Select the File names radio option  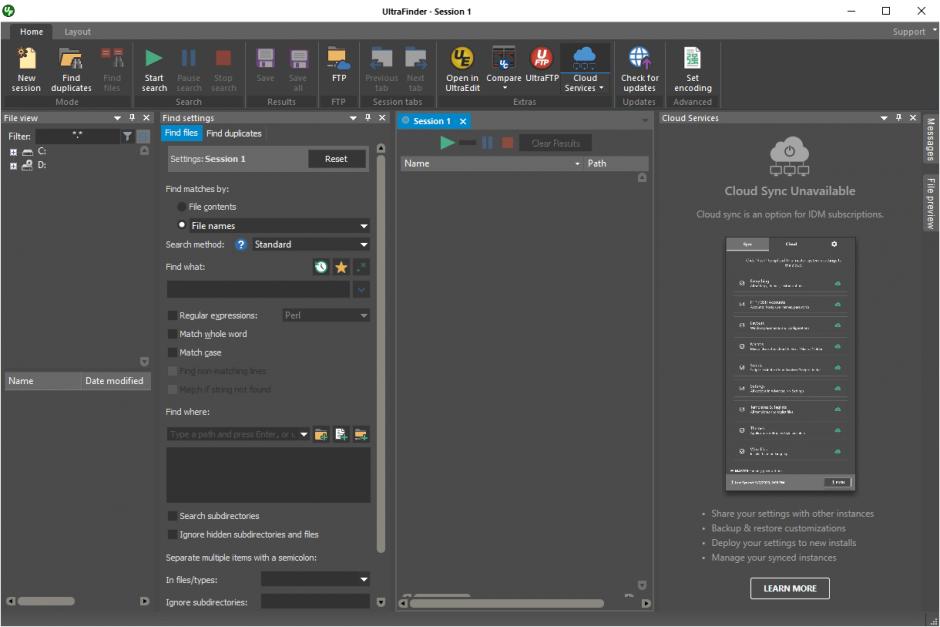[x=182, y=225]
